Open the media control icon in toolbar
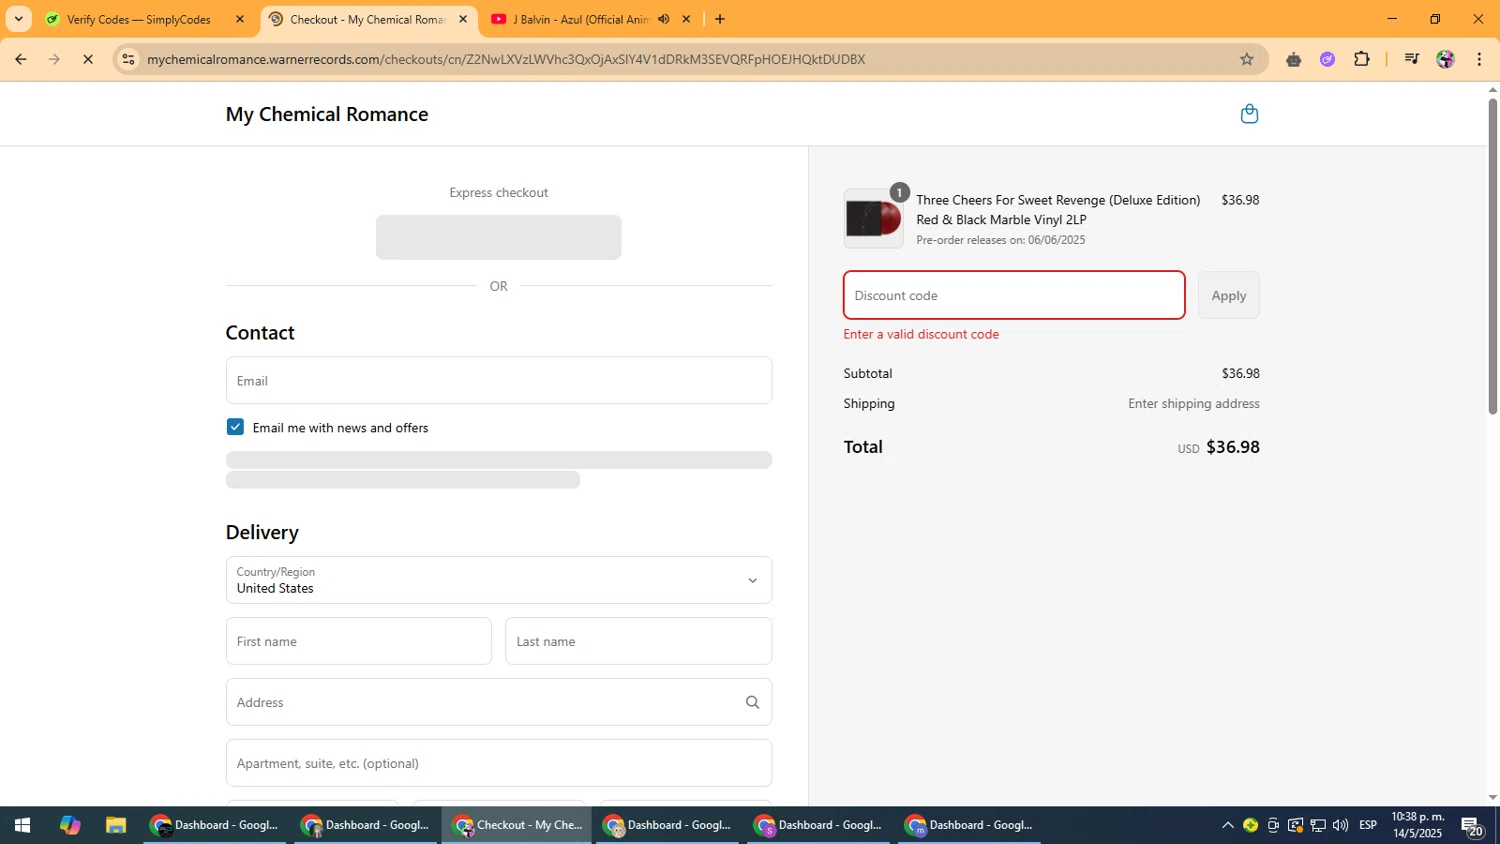 pyautogui.click(x=1411, y=59)
